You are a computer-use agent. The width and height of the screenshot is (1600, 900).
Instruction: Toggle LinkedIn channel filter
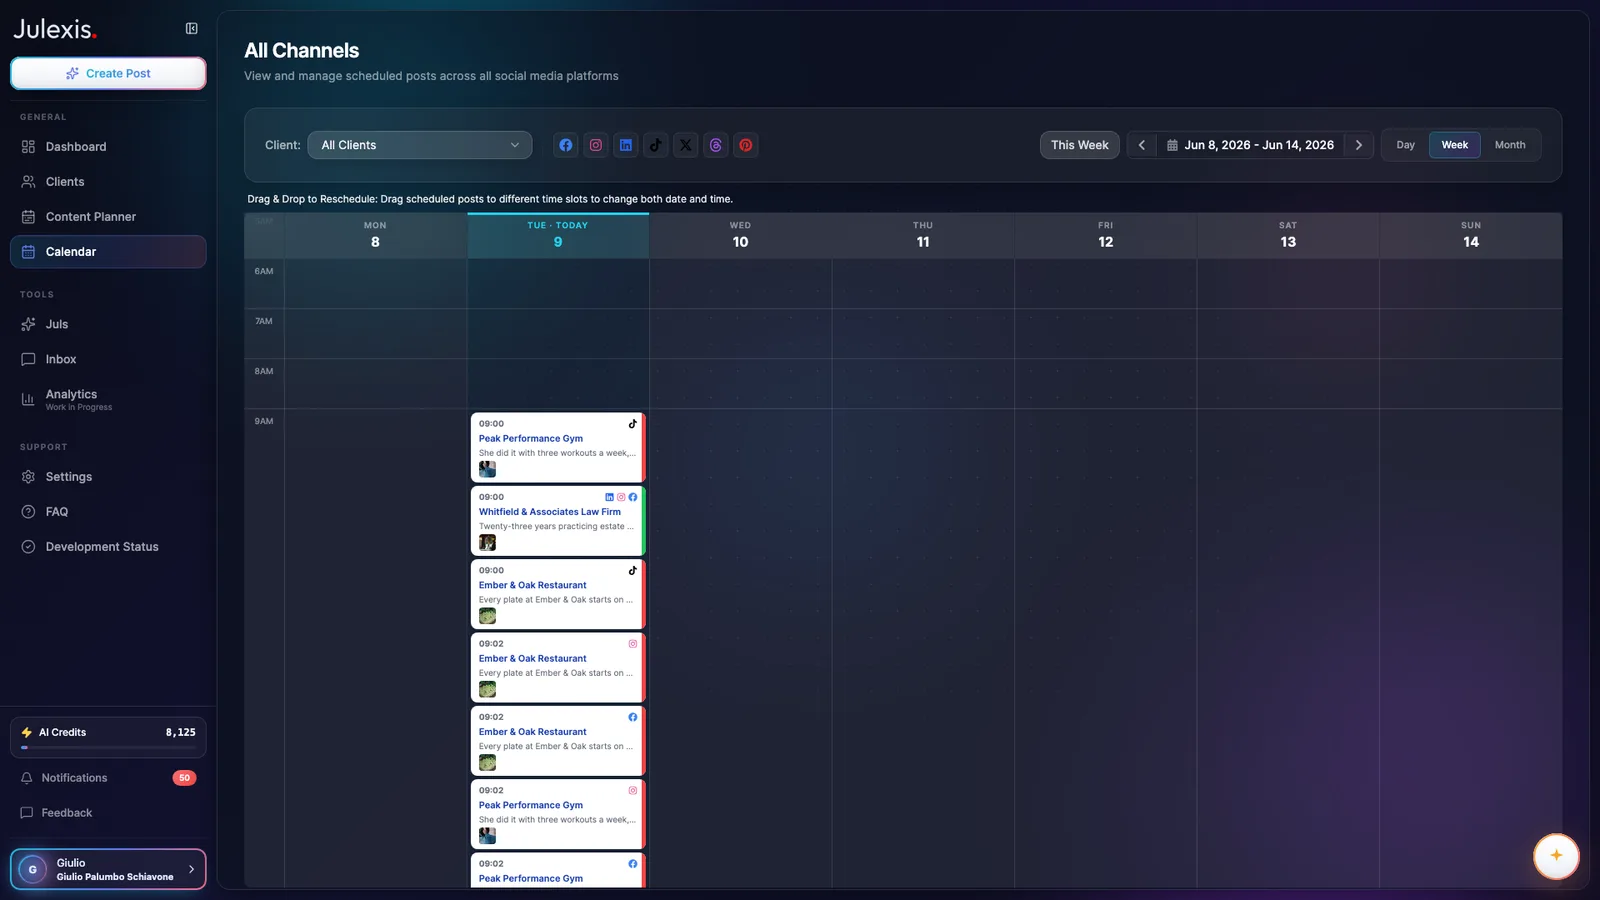[x=626, y=145]
